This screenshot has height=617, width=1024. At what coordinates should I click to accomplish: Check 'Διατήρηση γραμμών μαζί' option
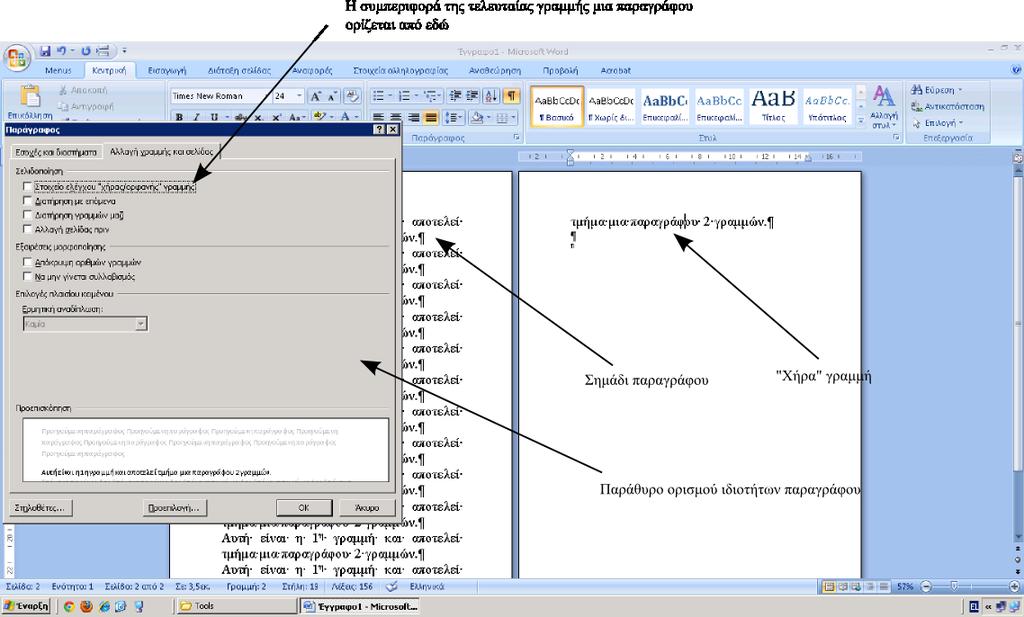tap(27, 215)
